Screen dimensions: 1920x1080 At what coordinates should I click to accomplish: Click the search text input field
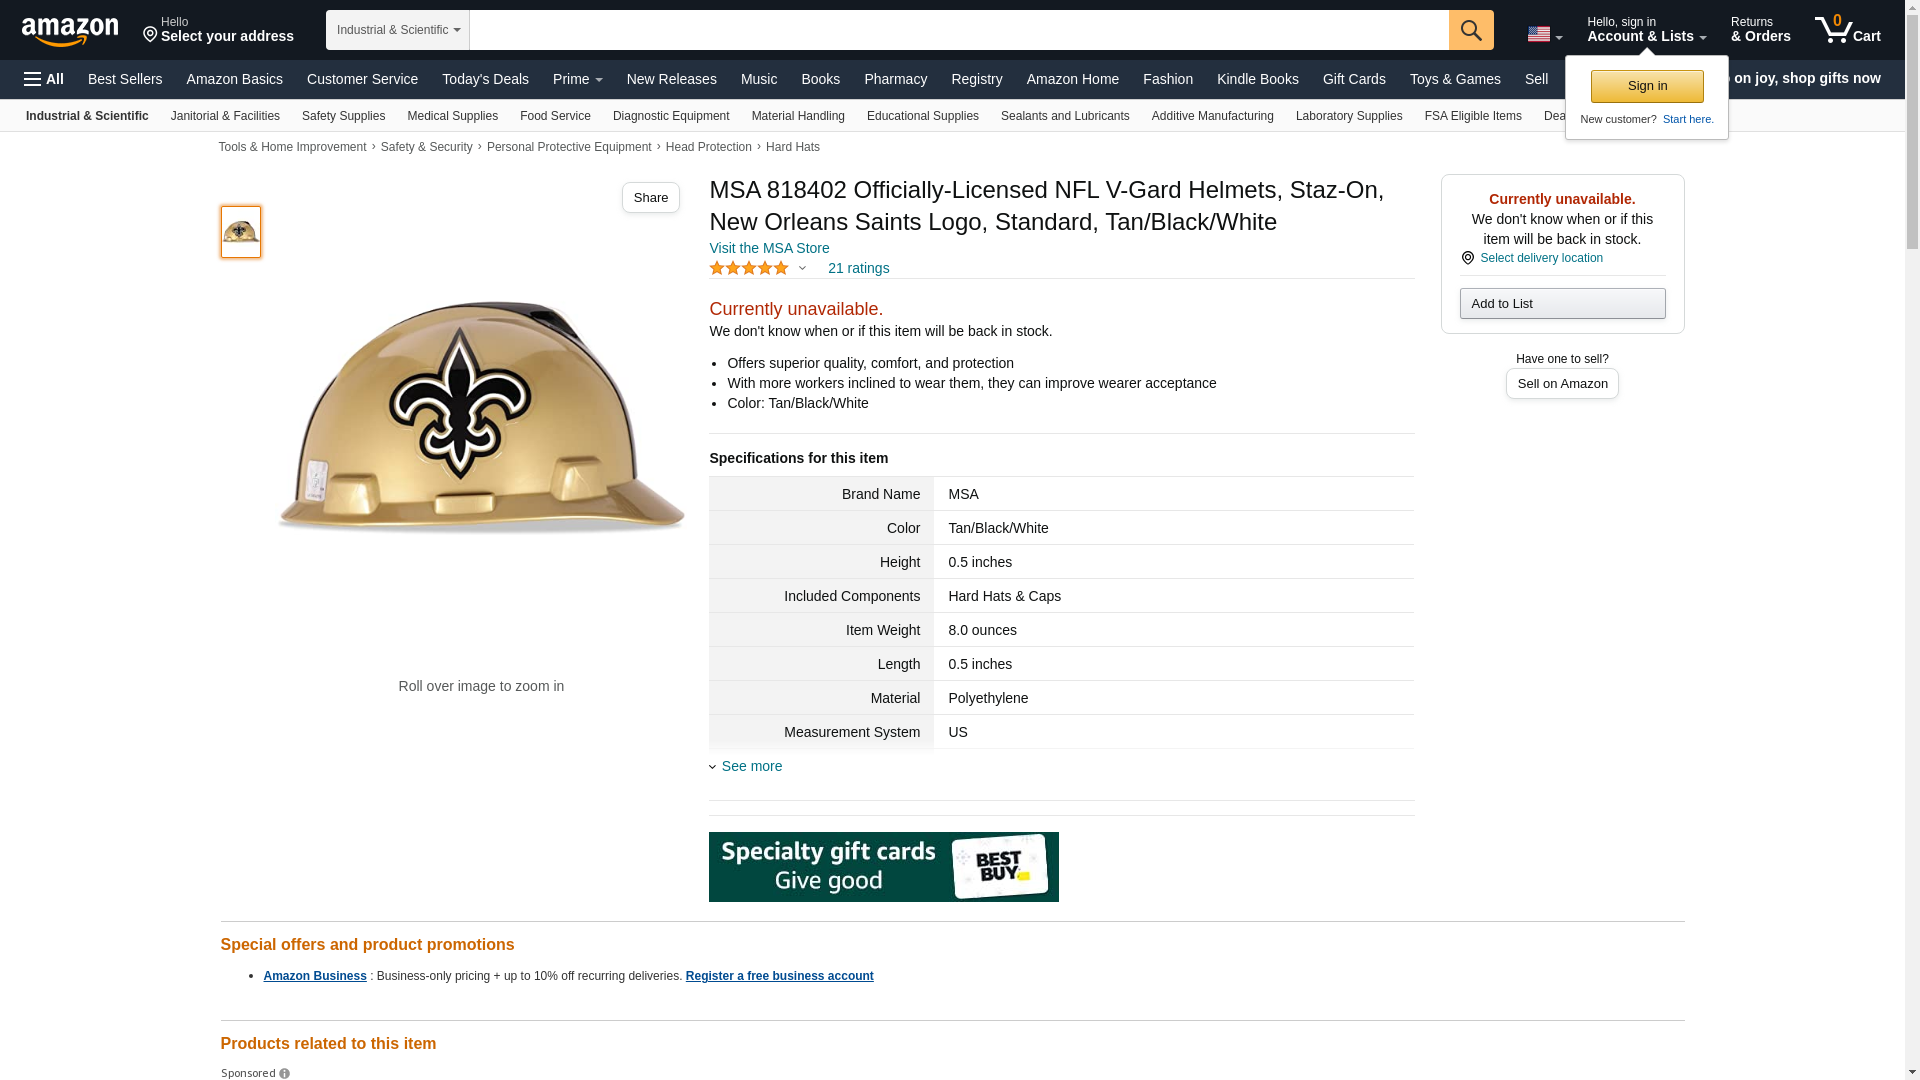click(958, 30)
